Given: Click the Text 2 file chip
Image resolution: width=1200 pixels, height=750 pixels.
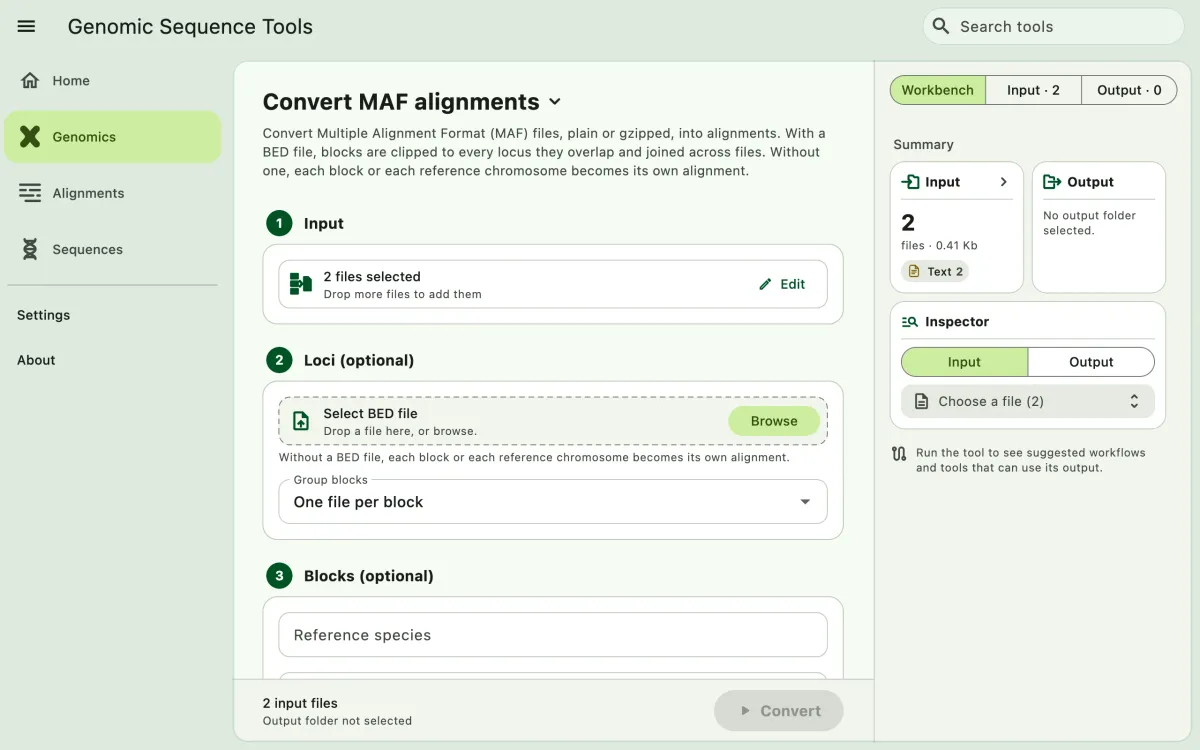Looking at the screenshot, I should click(936, 271).
